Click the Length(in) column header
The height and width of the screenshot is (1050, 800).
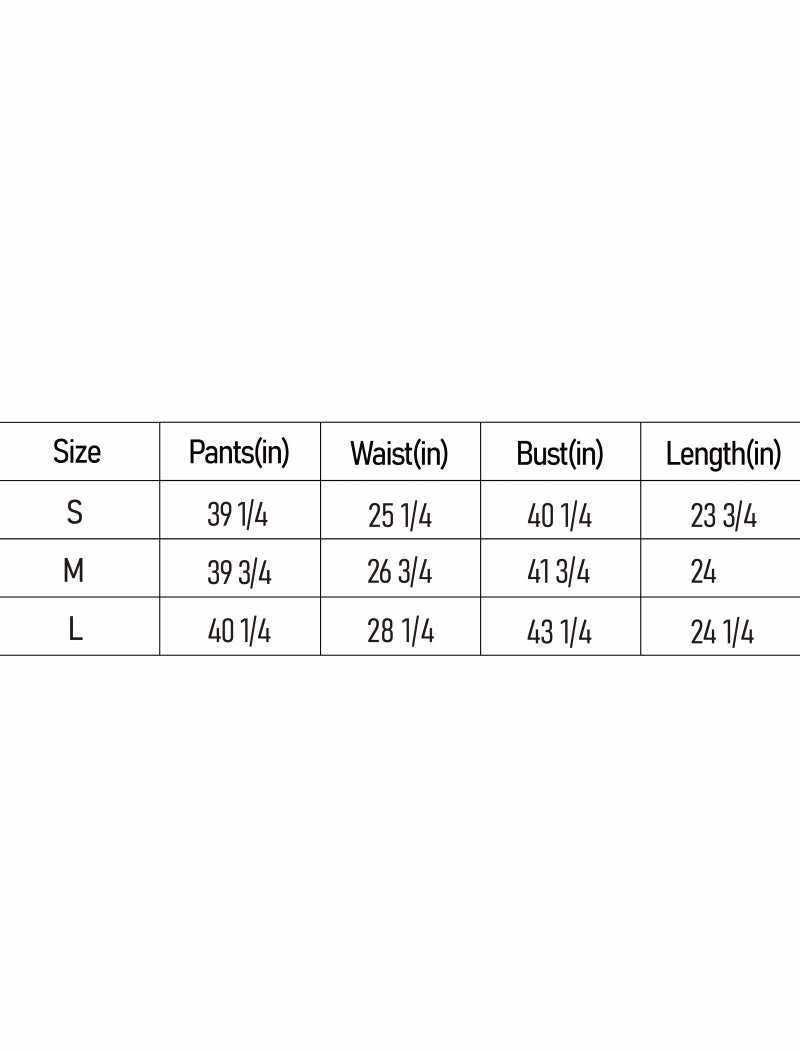click(723, 454)
